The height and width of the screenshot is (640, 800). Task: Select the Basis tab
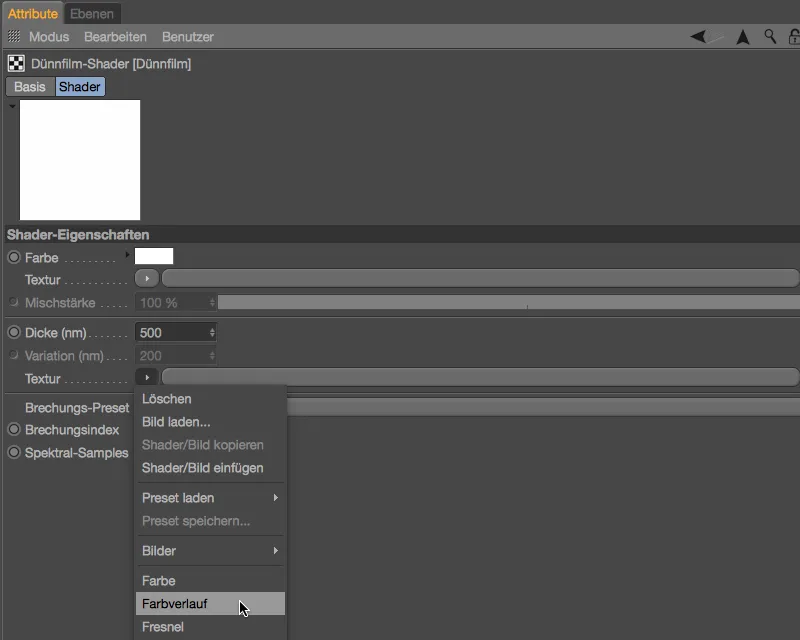pyautogui.click(x=30, y=87)
